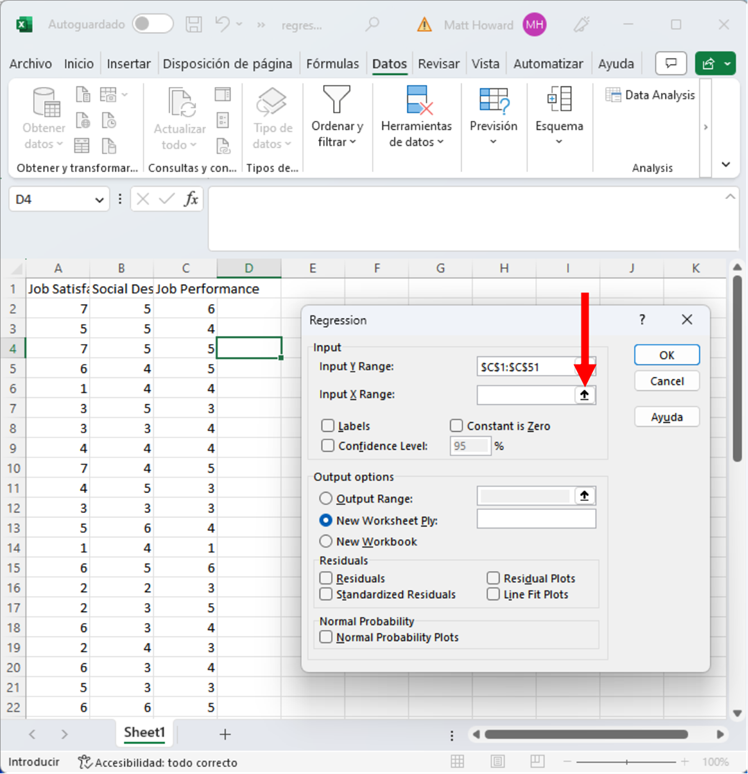
Task: Switch to the Fórmulas ribbon tab
Action: tap(333, 64)
